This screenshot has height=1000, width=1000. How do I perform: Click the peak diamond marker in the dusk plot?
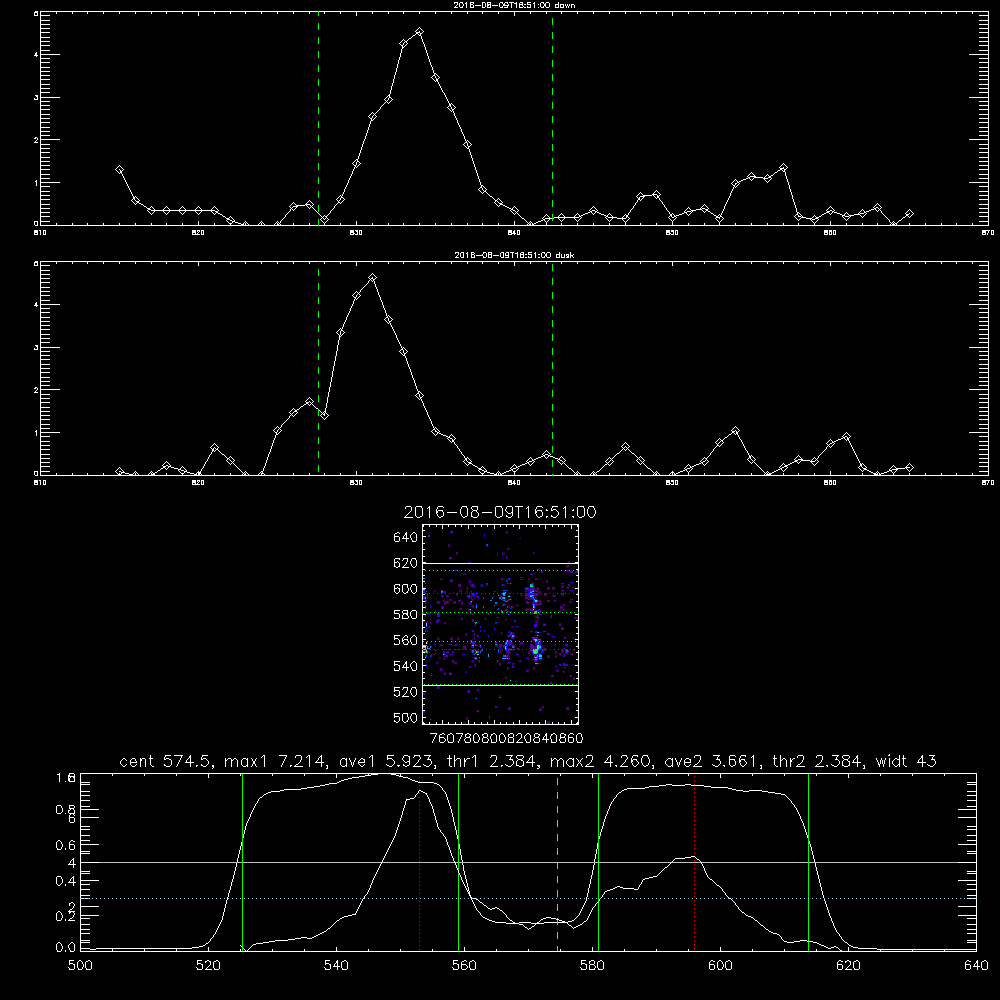(x=372, y=278)
